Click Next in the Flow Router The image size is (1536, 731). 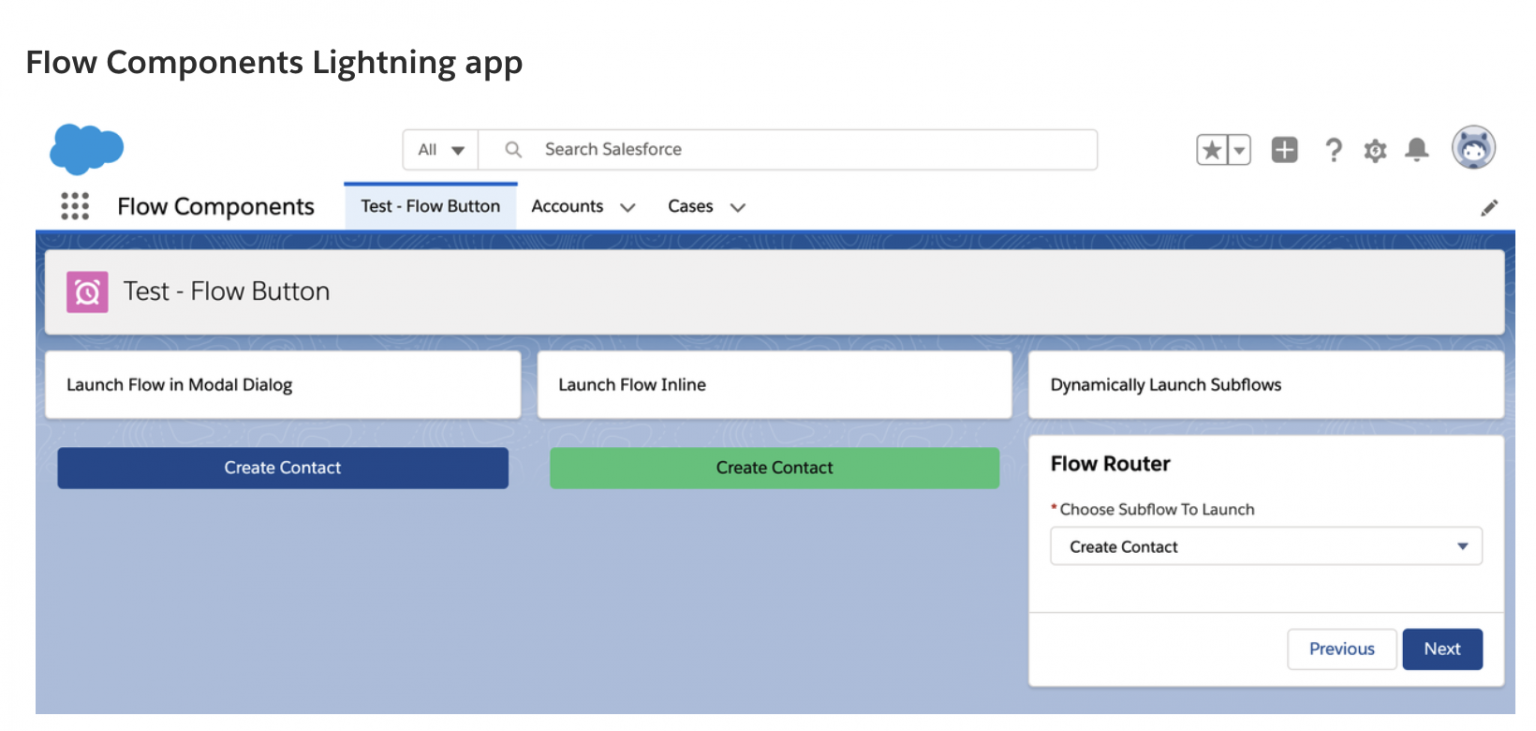(x=1442, y=649)
